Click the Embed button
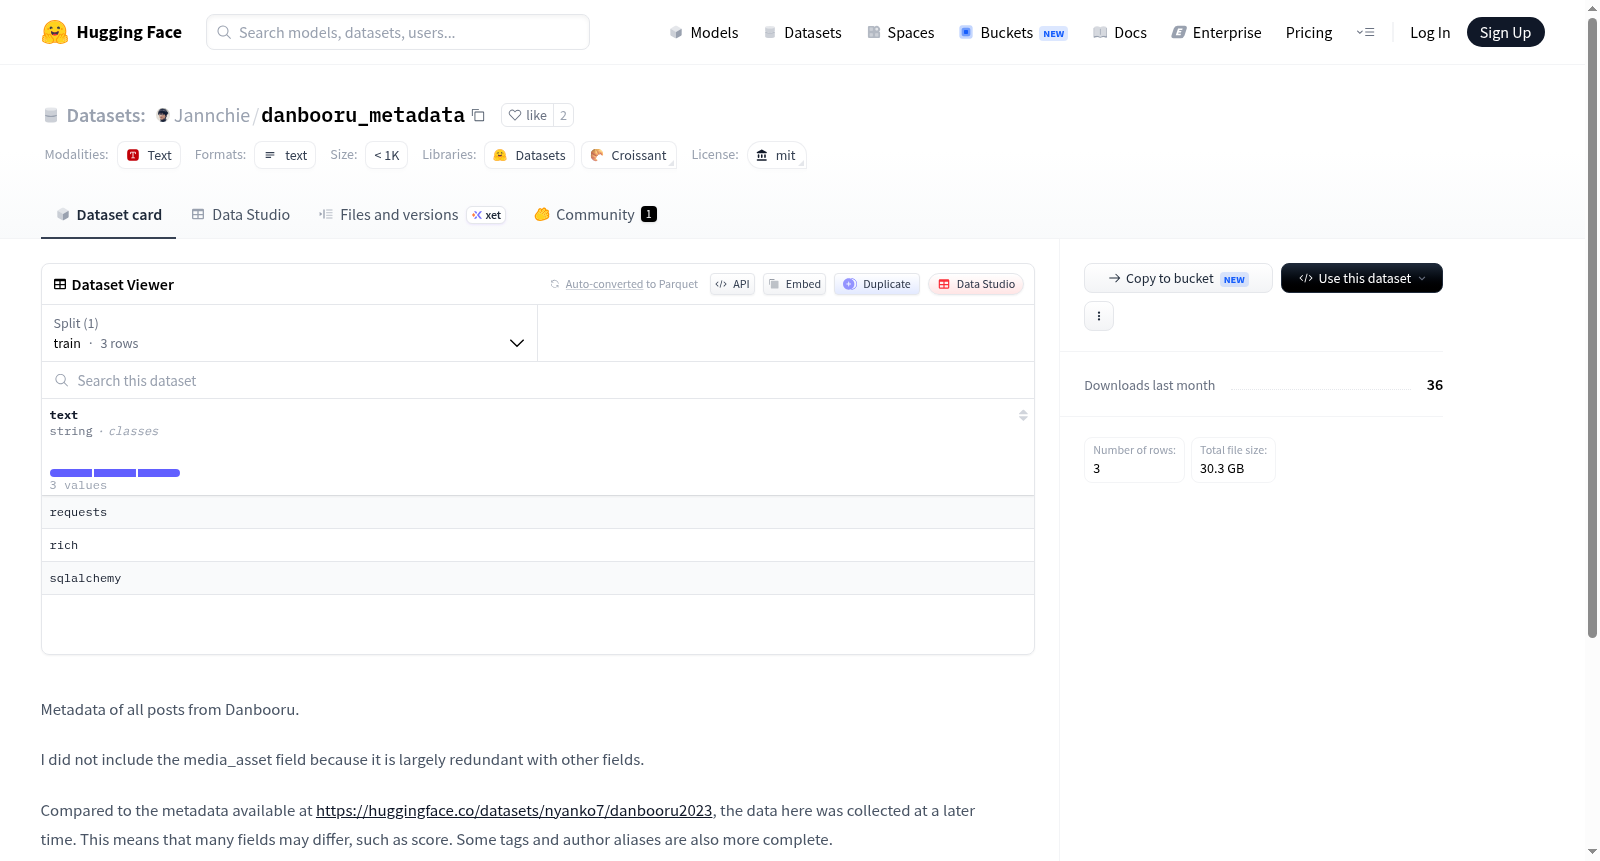 pos(795,284)
